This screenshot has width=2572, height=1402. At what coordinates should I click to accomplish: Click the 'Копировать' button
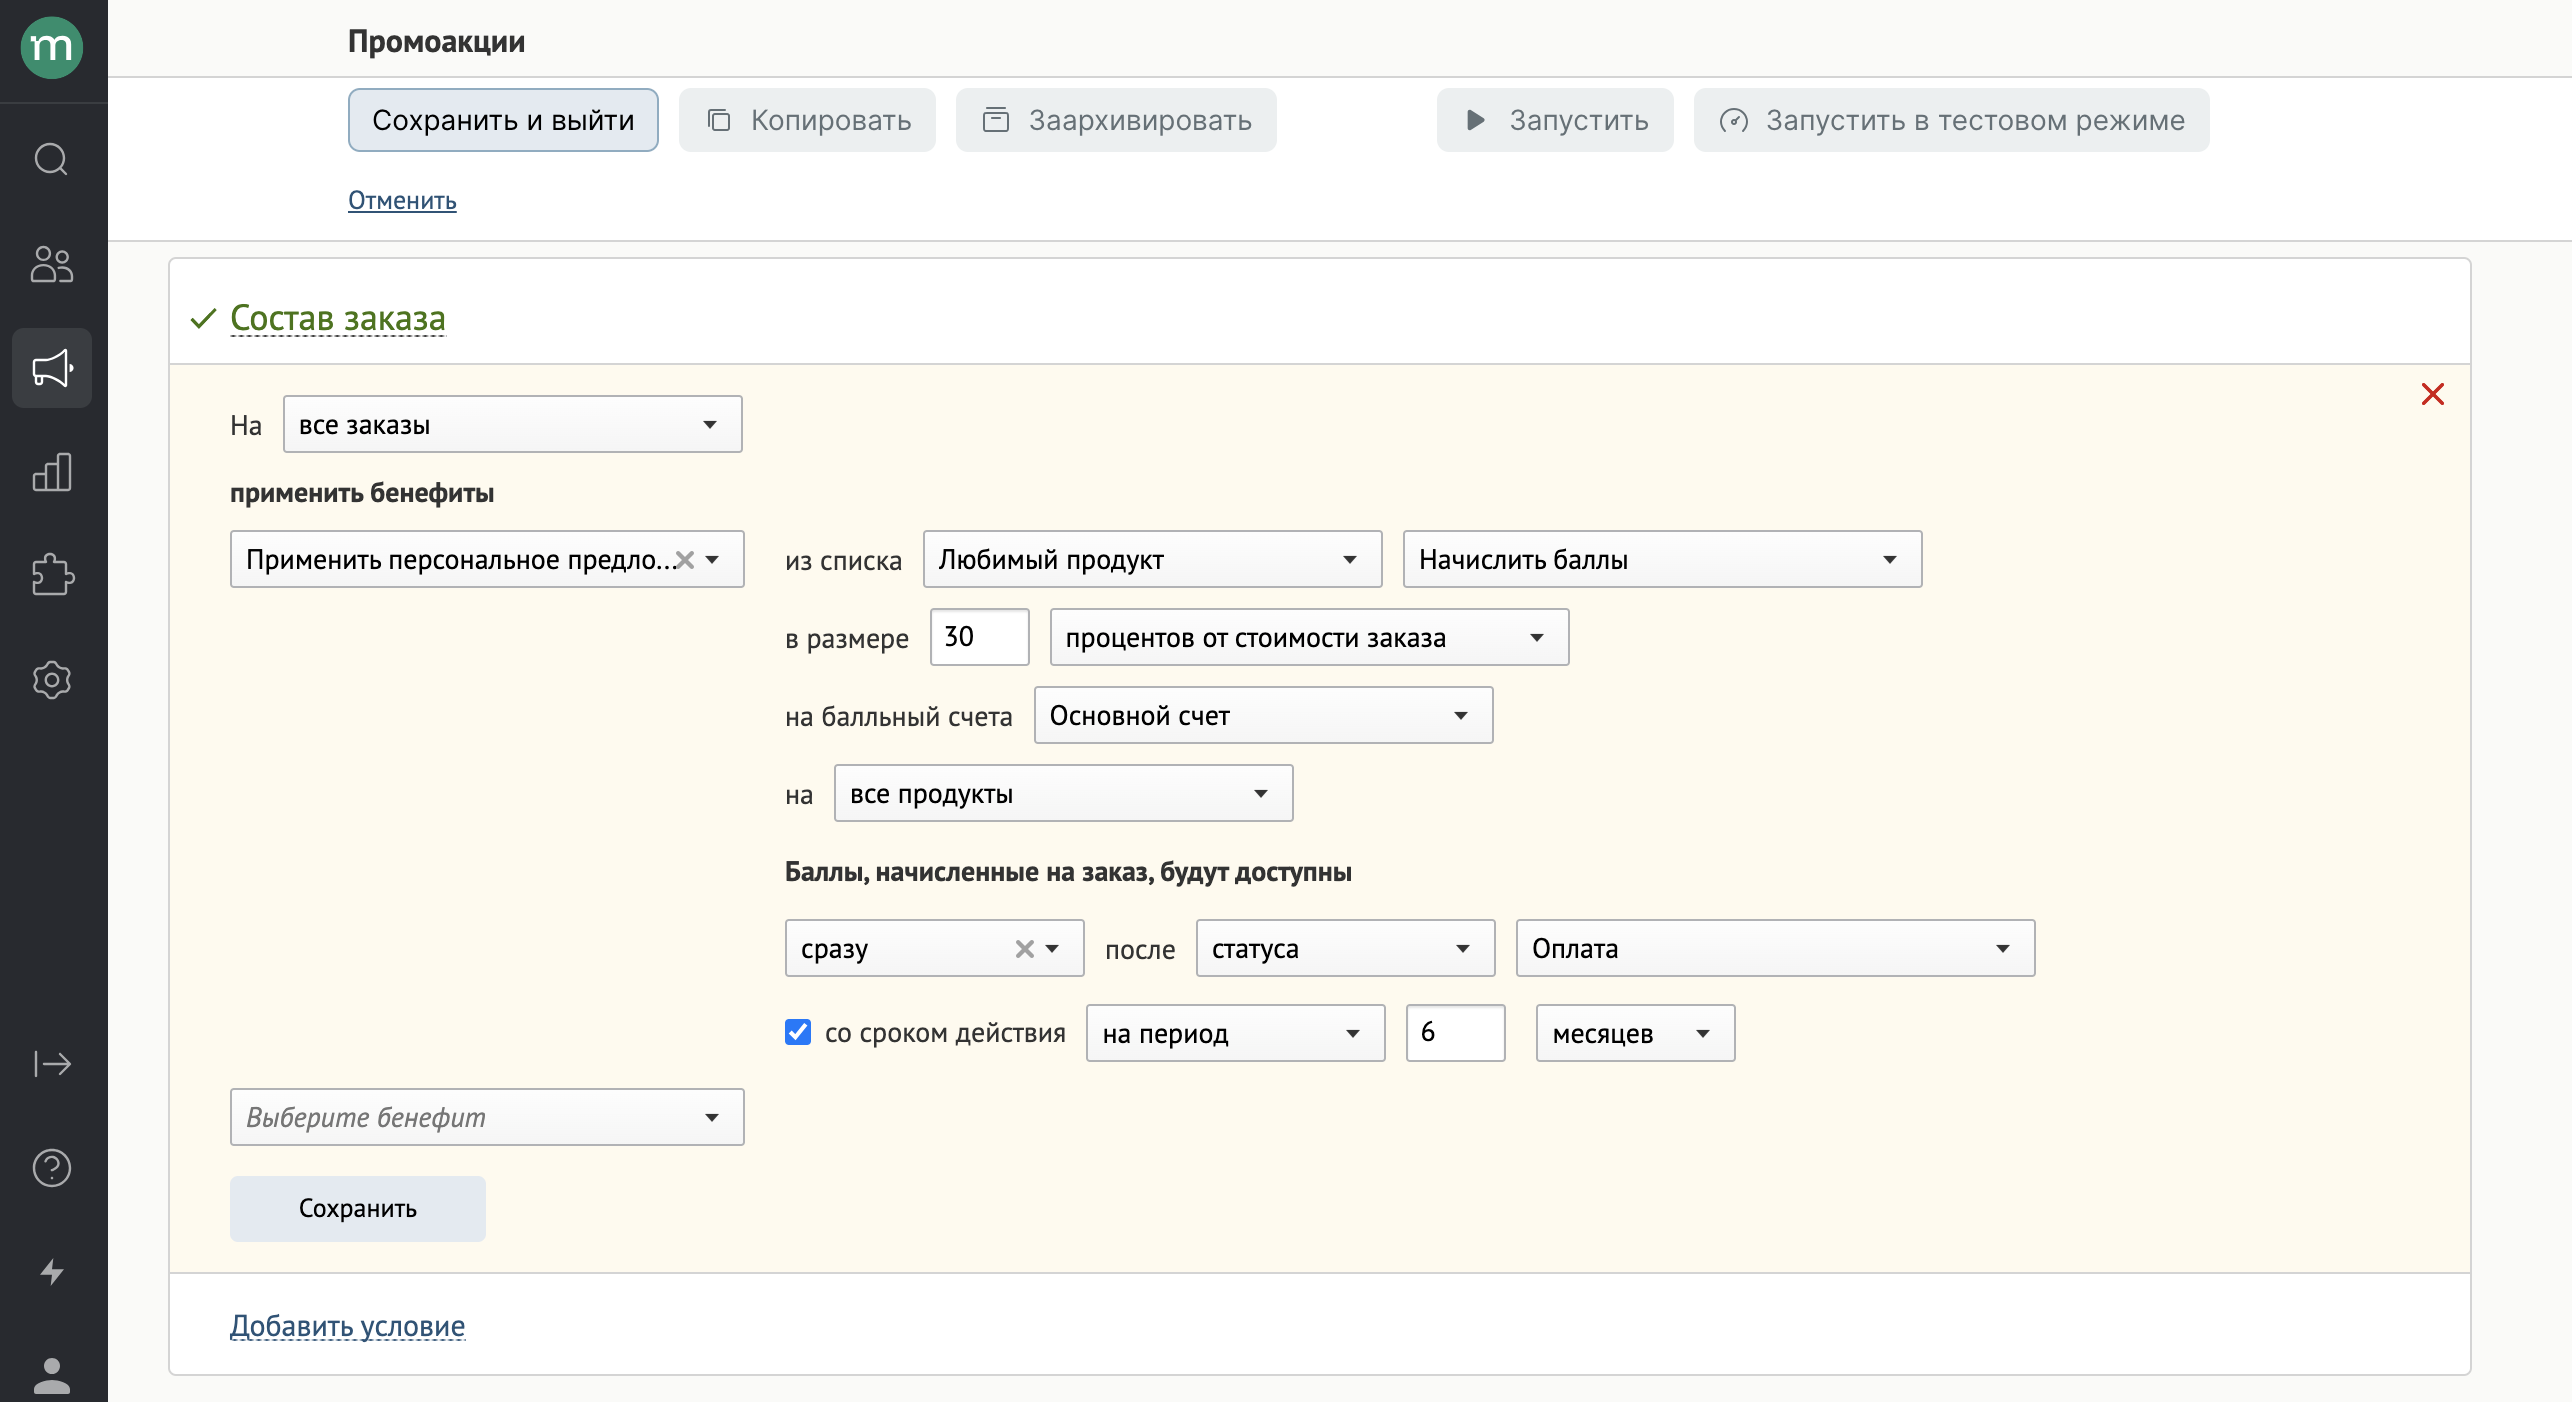point(807,120)
